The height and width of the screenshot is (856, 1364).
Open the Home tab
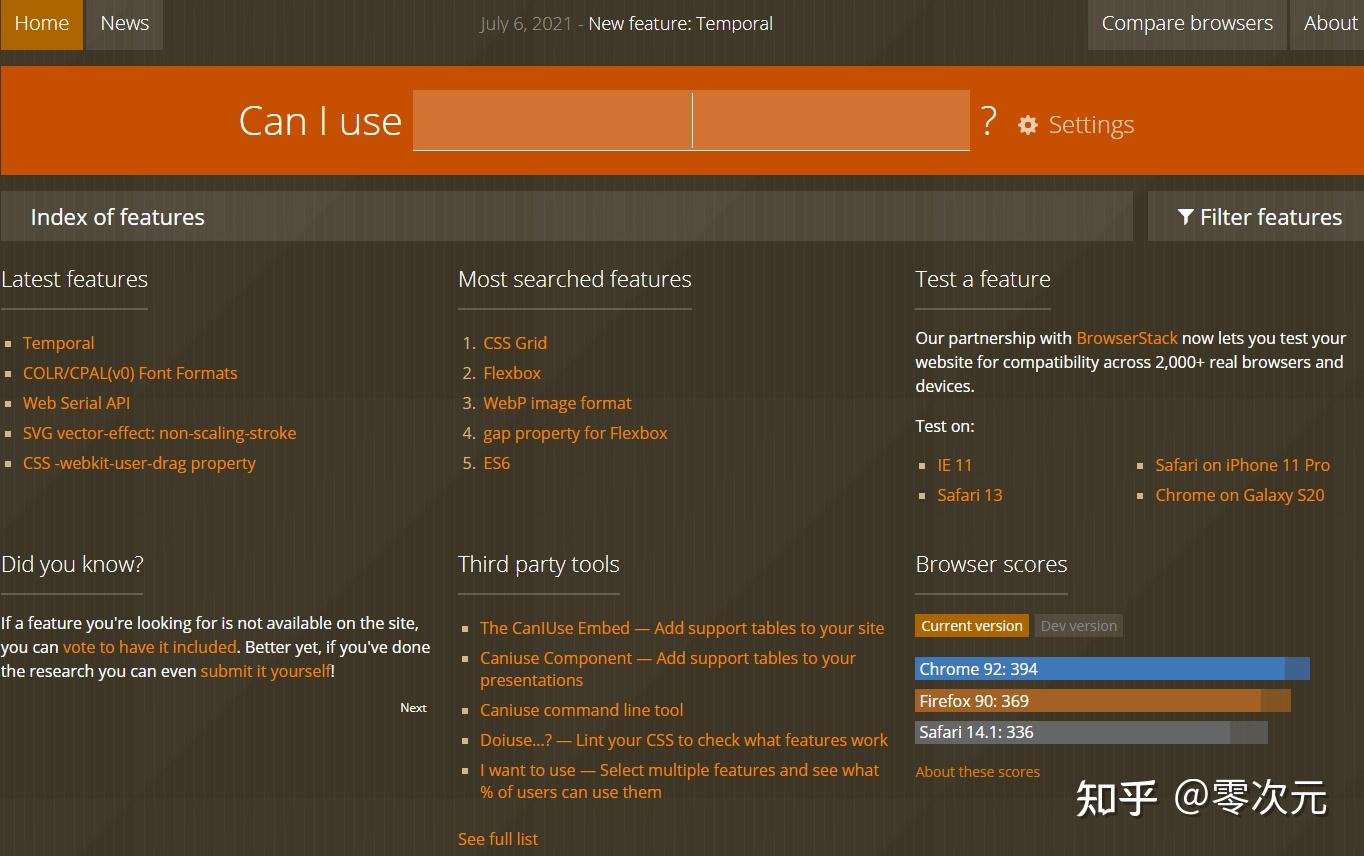(x=42, y=24)
